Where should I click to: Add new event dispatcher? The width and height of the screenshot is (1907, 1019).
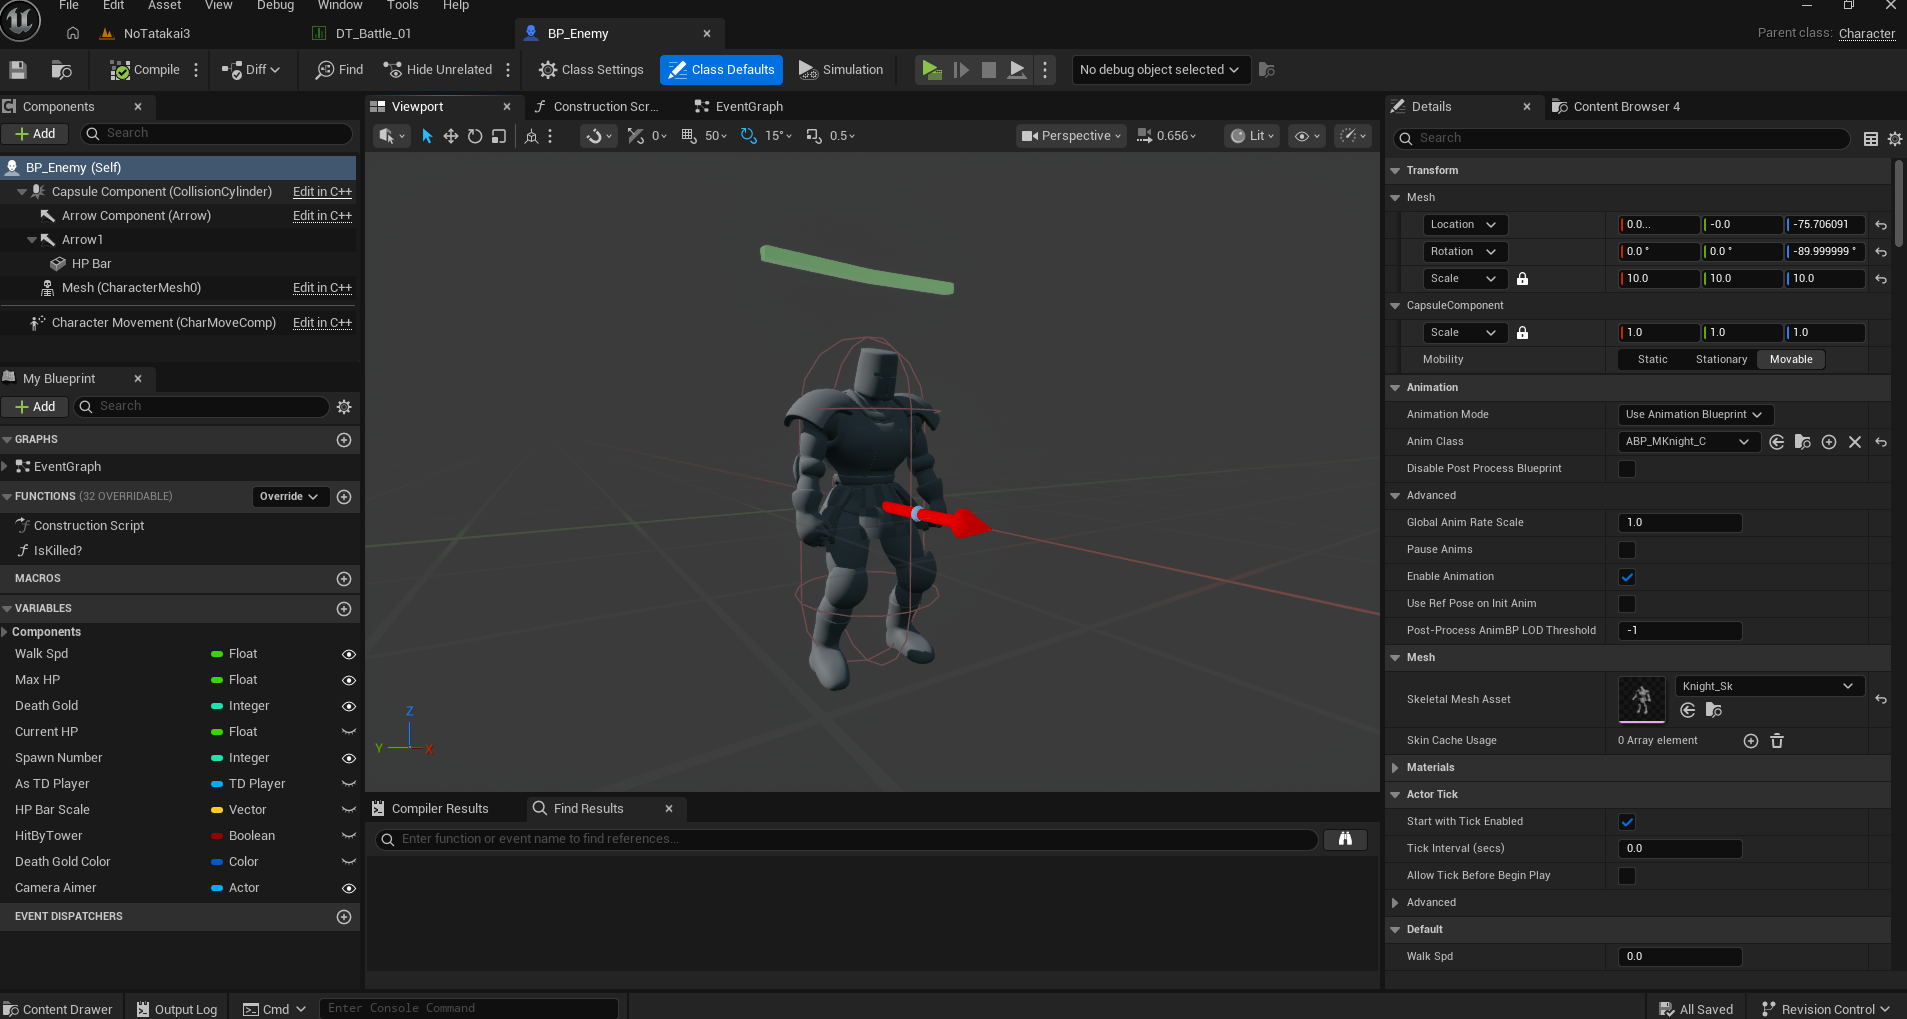tap(344, 917)
